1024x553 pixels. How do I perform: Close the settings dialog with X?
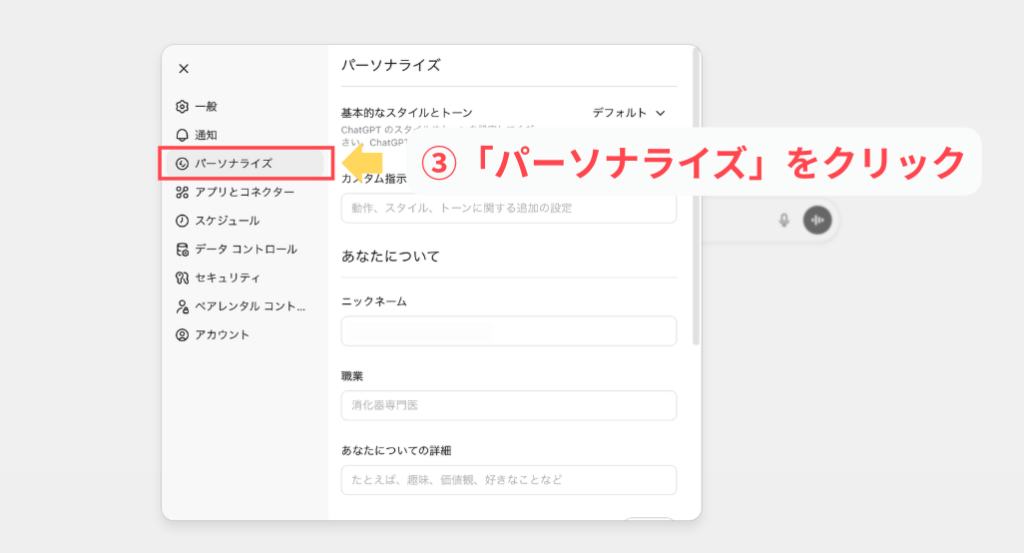pos(183,69)
